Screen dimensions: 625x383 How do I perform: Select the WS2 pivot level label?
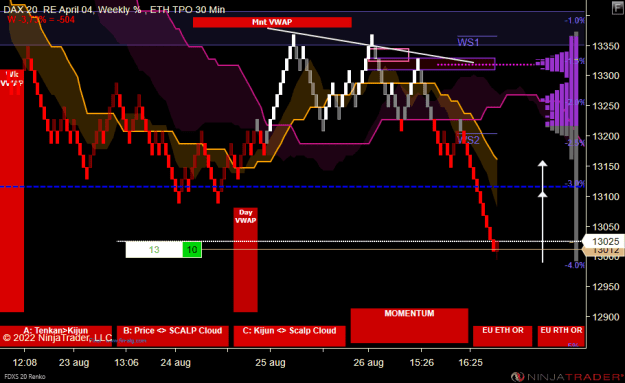click(468, 140)
